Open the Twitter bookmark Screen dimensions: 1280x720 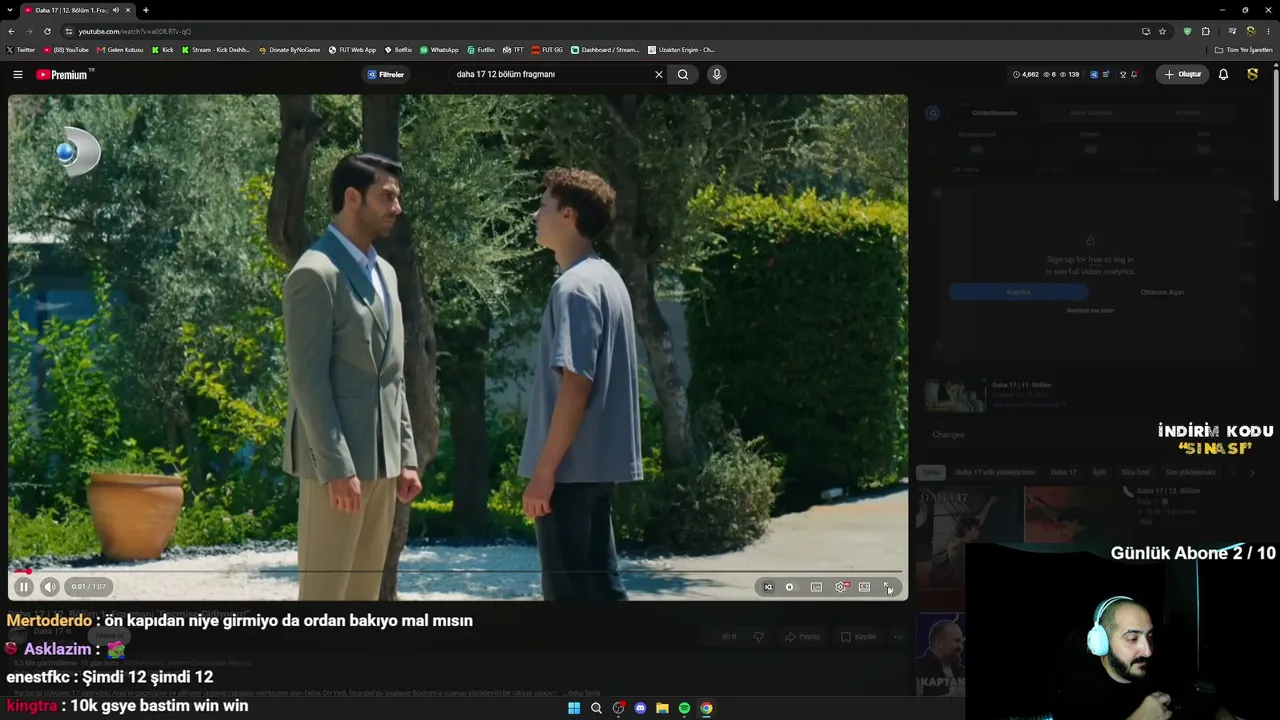pyautogui.click(x=20, y=50)
